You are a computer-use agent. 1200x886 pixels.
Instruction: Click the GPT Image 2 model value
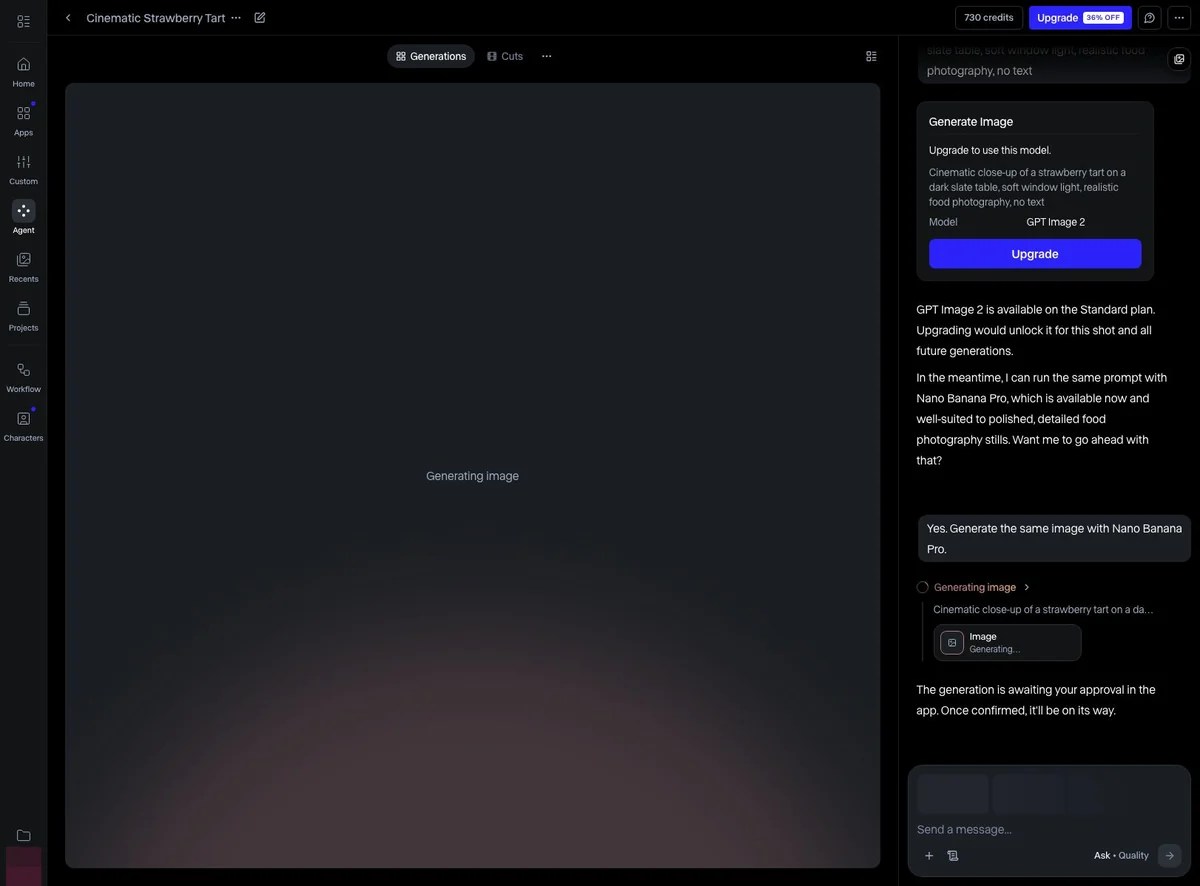coord(1056,222)
